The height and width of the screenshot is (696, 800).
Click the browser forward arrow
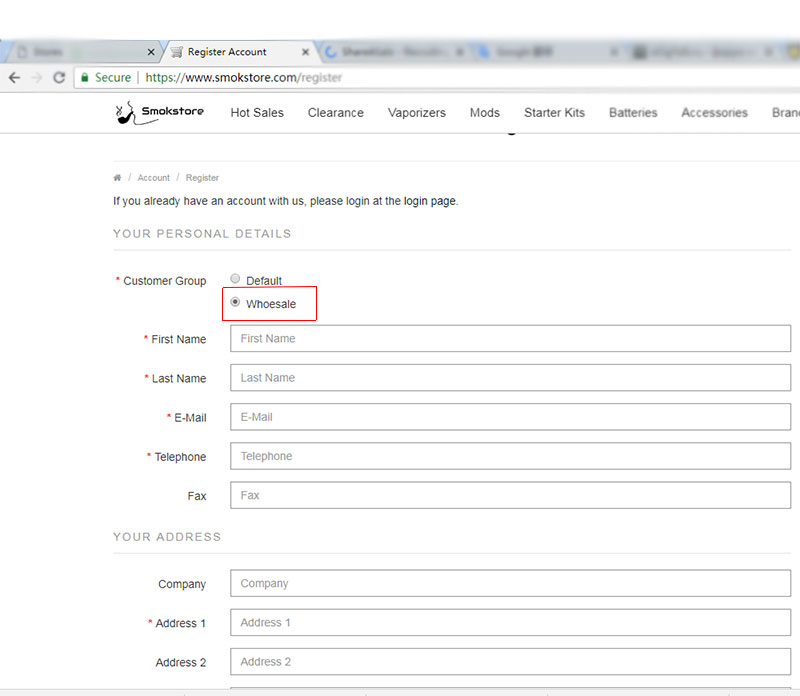(37, 77)
